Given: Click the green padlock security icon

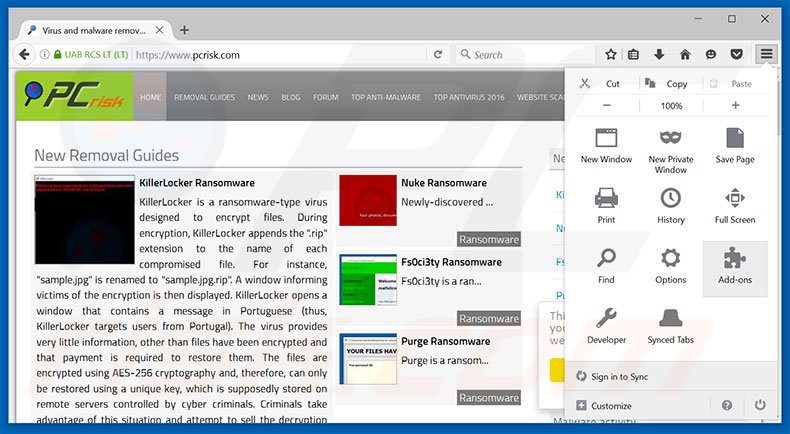Looking at the screenshot, I should (x=57, y=54).
